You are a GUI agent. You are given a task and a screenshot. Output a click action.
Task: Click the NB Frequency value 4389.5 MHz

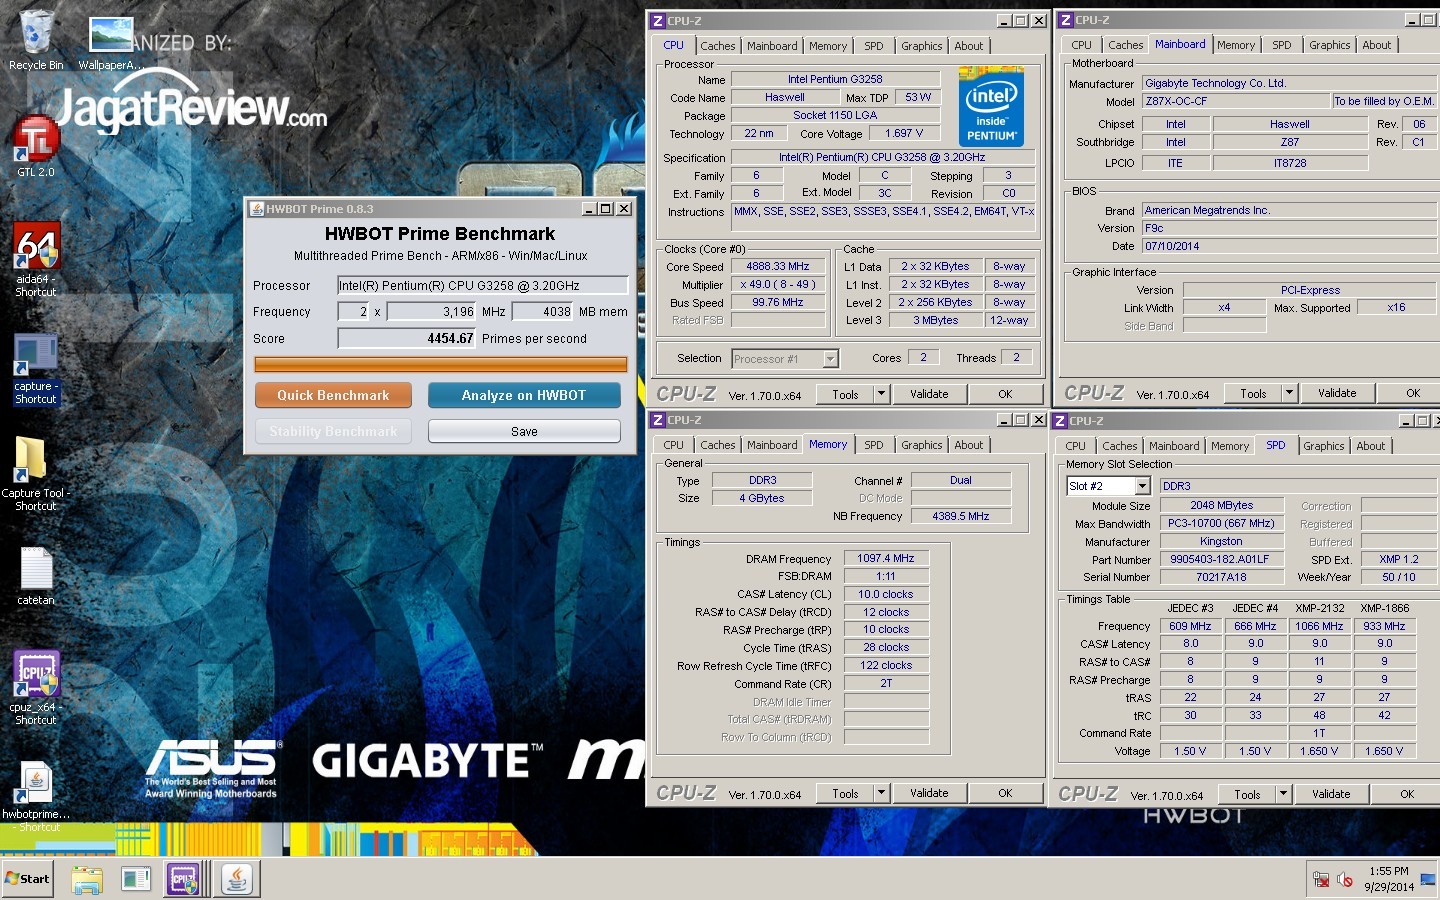(x=961, y=517)
